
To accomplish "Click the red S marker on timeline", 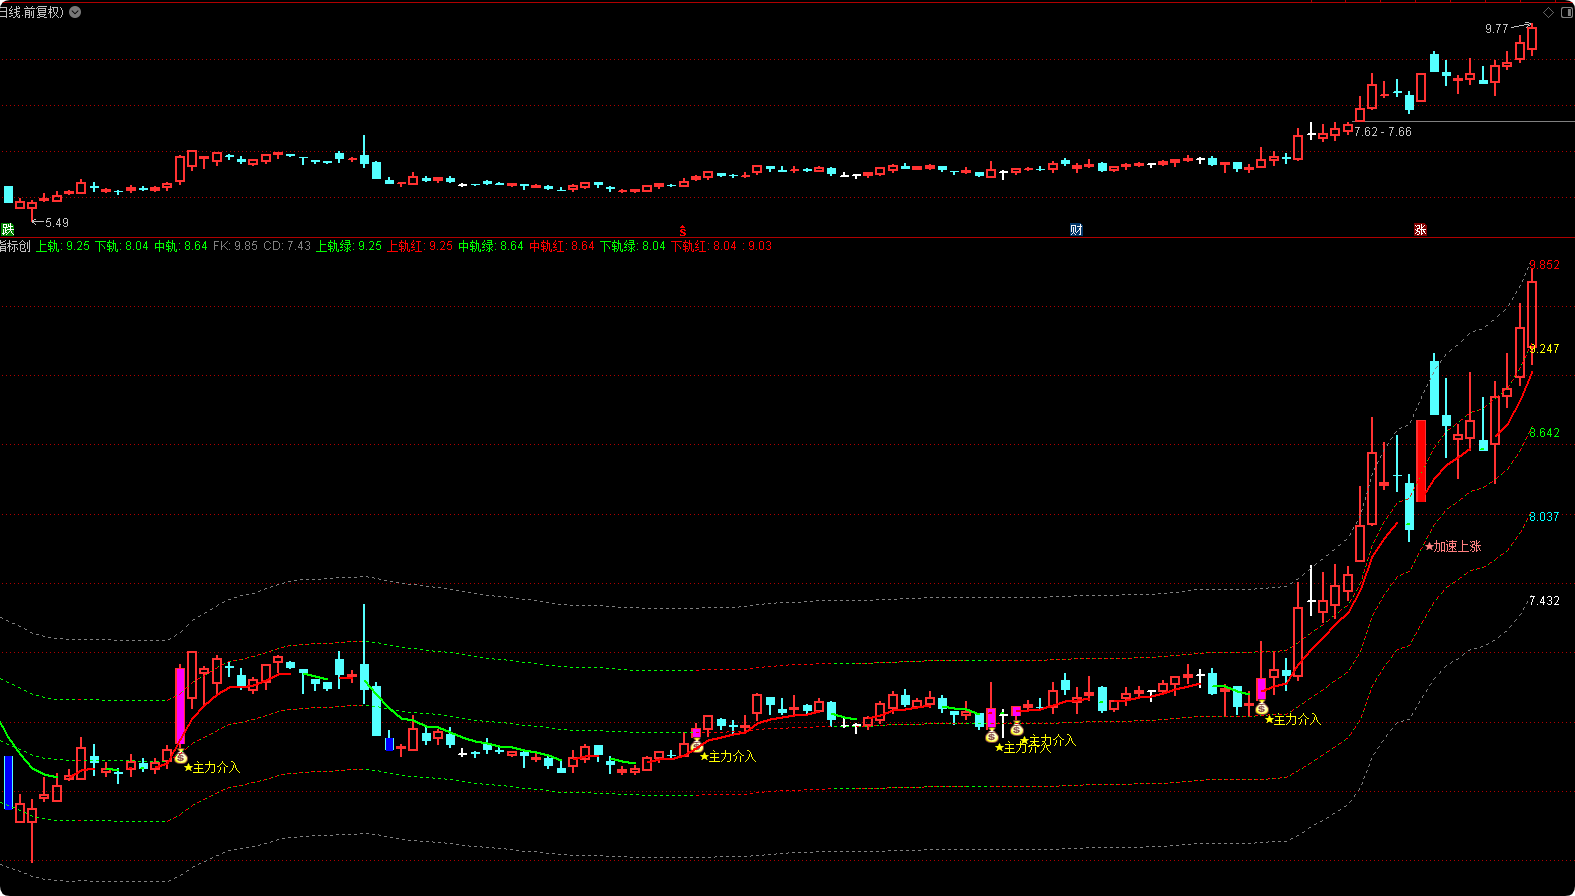I will tap(683, 231).
